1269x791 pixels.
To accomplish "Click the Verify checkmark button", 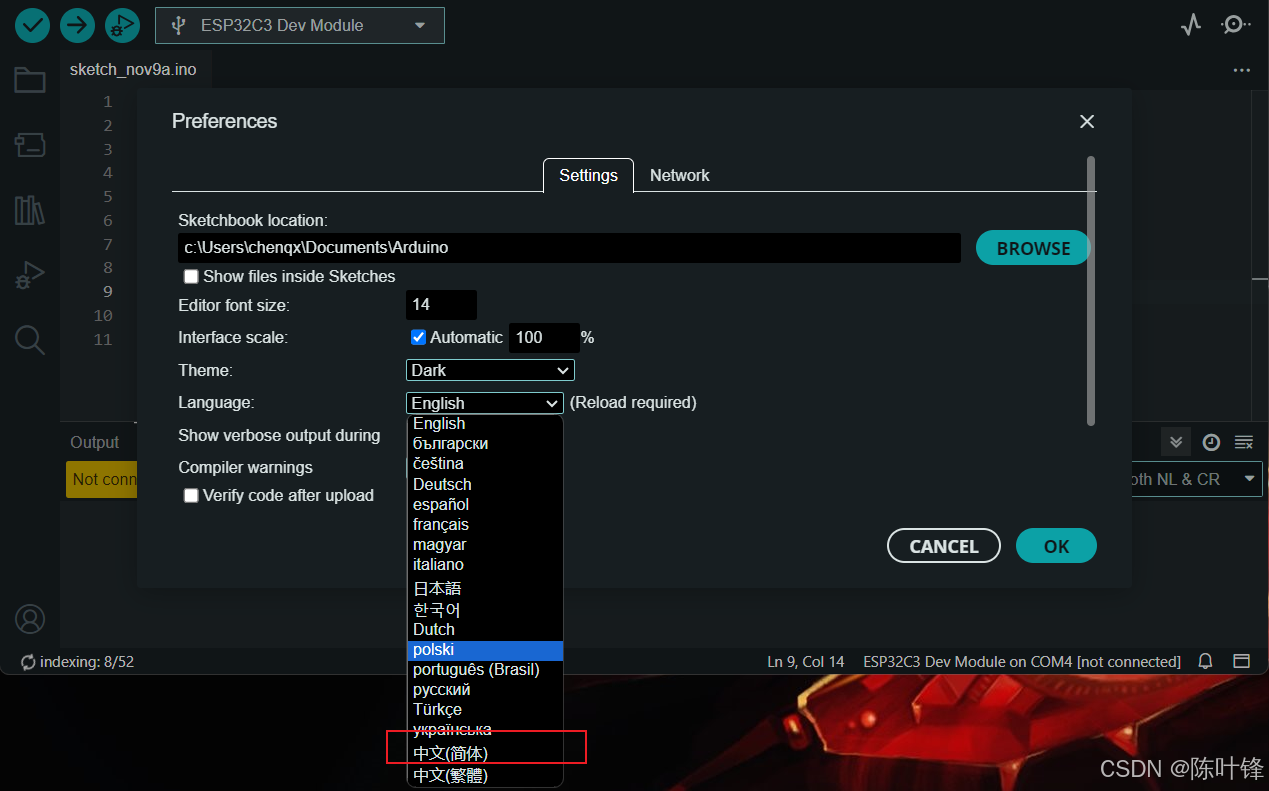I will tap(32, 25).
